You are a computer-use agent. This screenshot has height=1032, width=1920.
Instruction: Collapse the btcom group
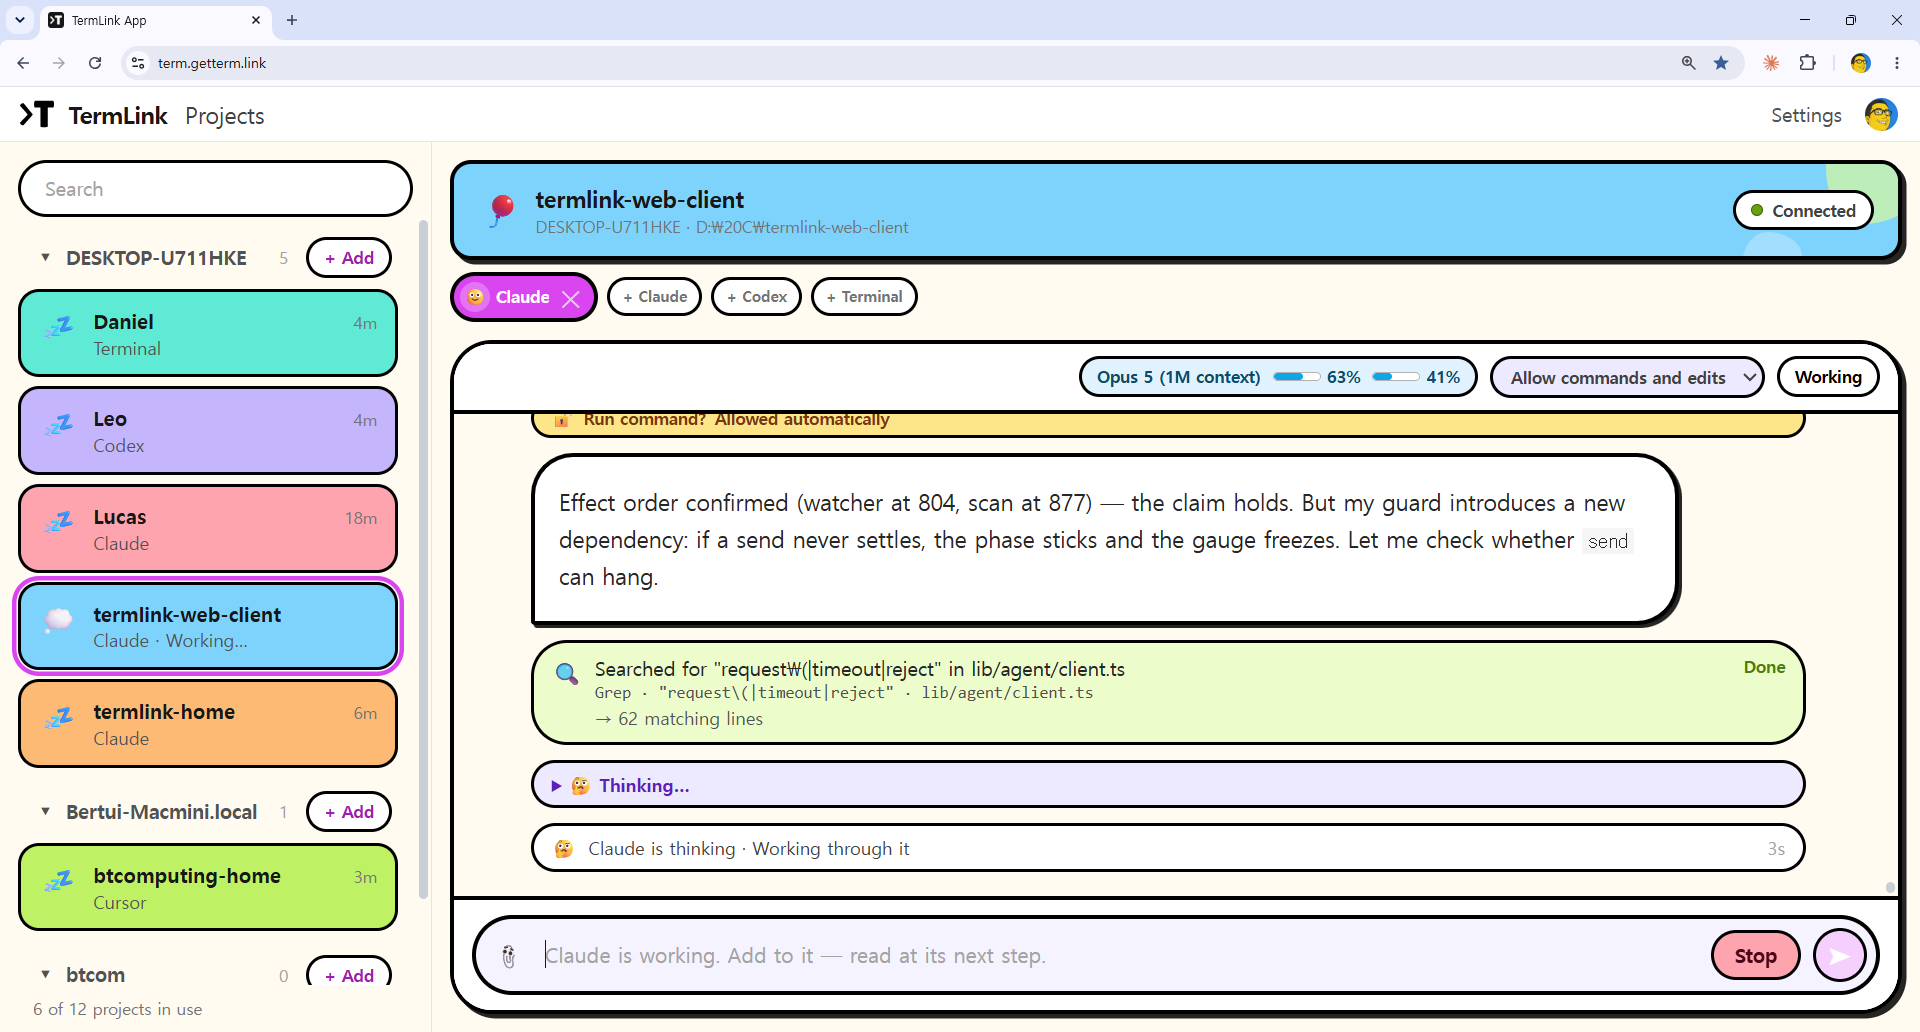(x=45, y=975)
